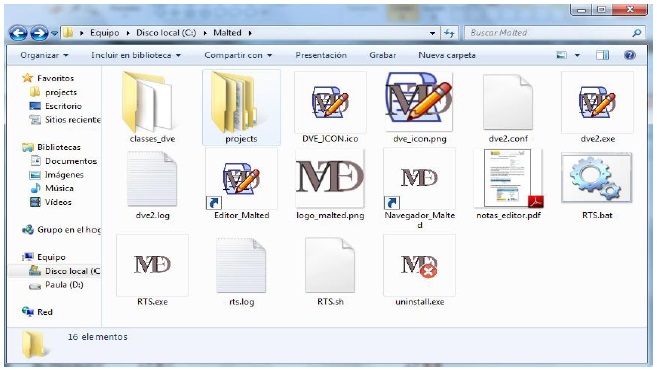Screen dimensions: 657x370
Task: Select the uninstall.exe icon
Action: [419, 266]
